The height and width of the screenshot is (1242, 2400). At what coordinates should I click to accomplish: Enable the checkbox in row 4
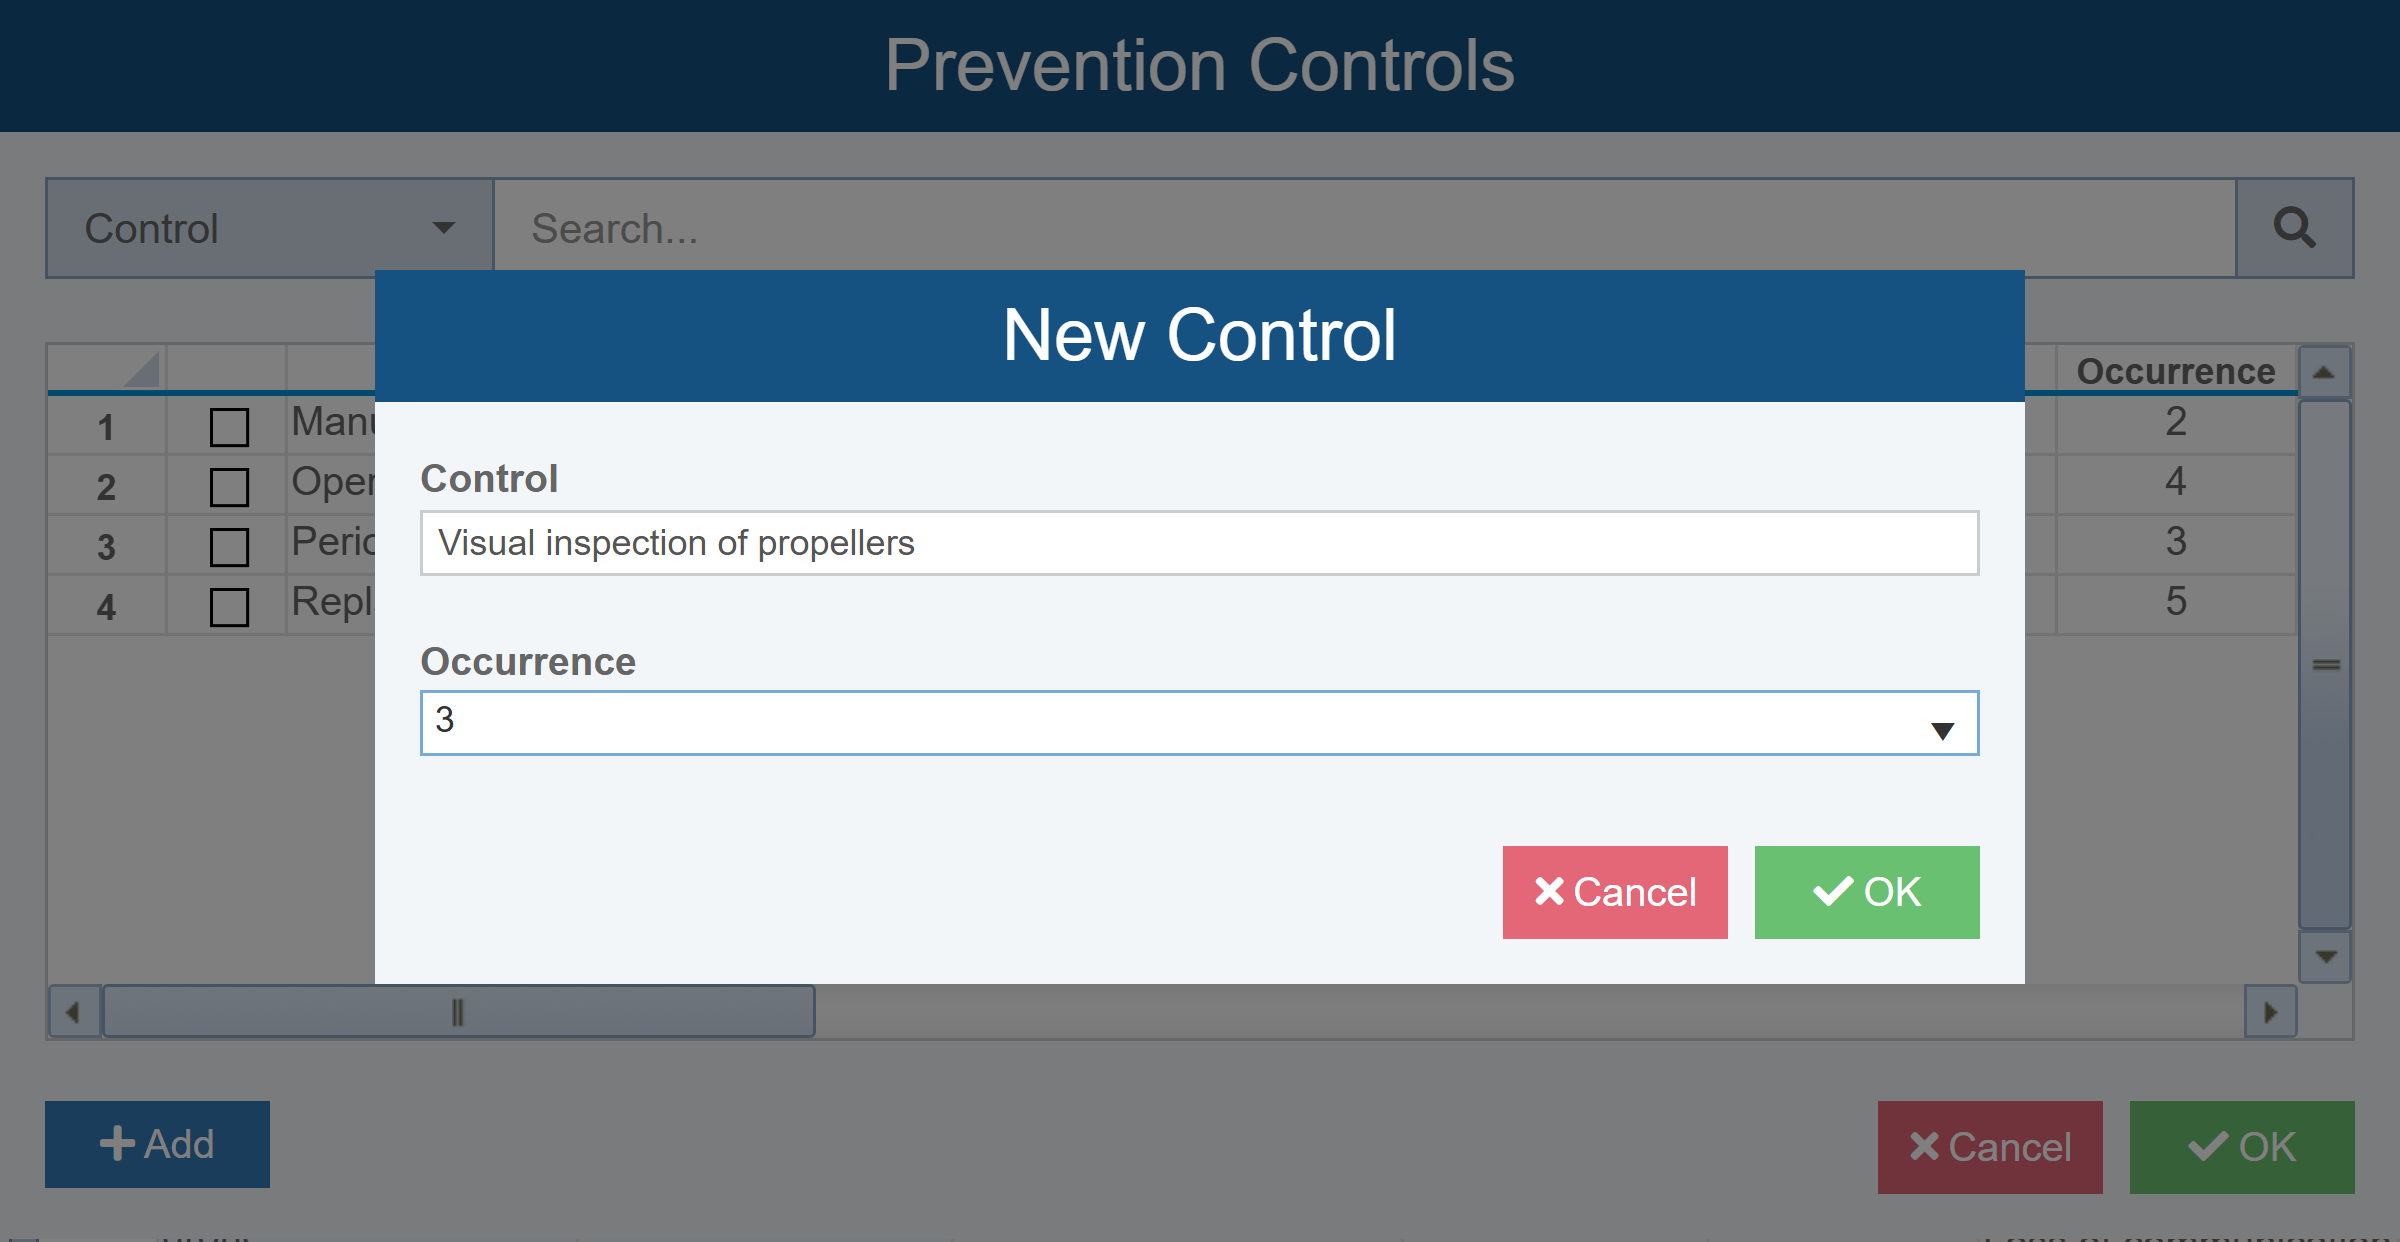pyautogui.click(x=229, y=607)
